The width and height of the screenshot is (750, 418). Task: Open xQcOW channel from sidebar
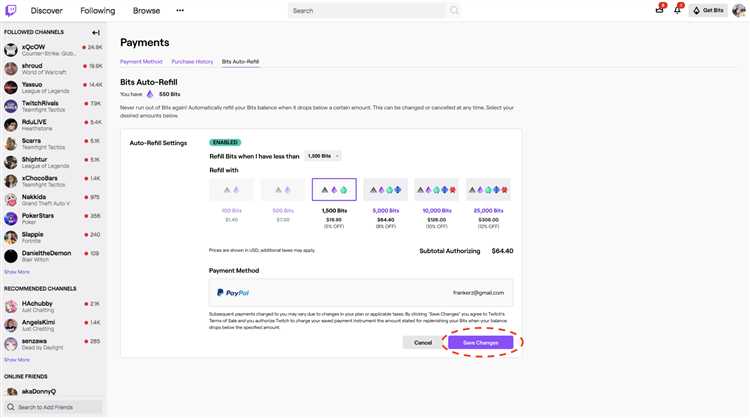click(x=53, y=50)
